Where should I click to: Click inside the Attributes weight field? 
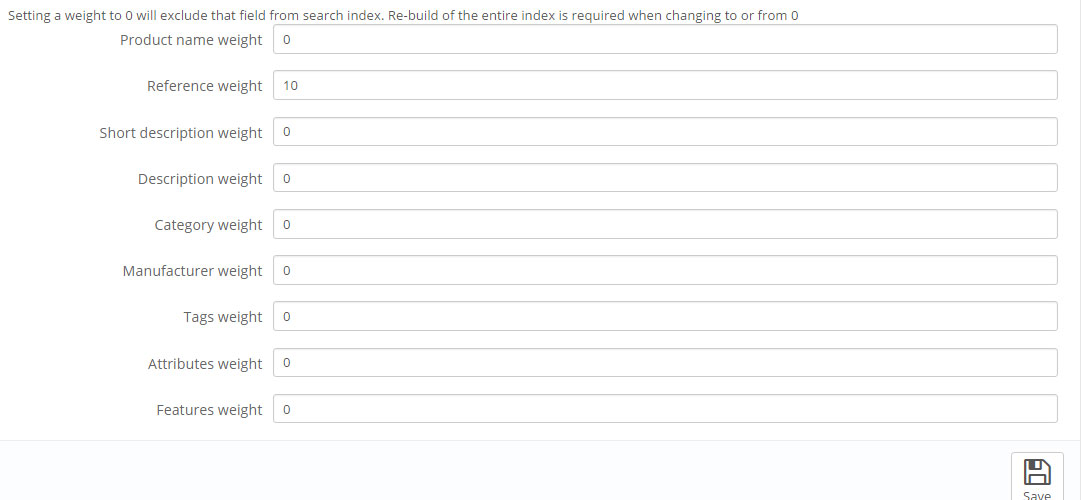[664, 363]
